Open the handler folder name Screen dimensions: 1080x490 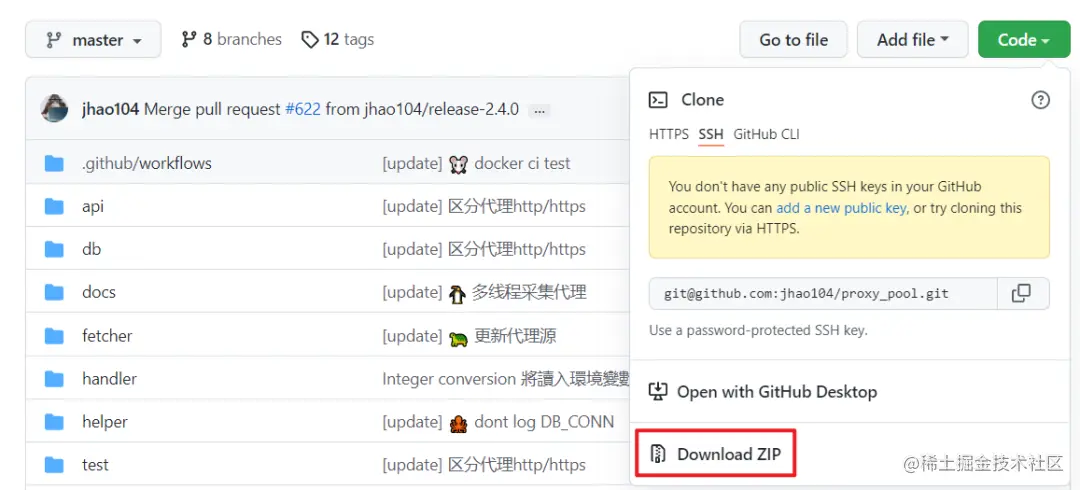(x=110, y=378)
